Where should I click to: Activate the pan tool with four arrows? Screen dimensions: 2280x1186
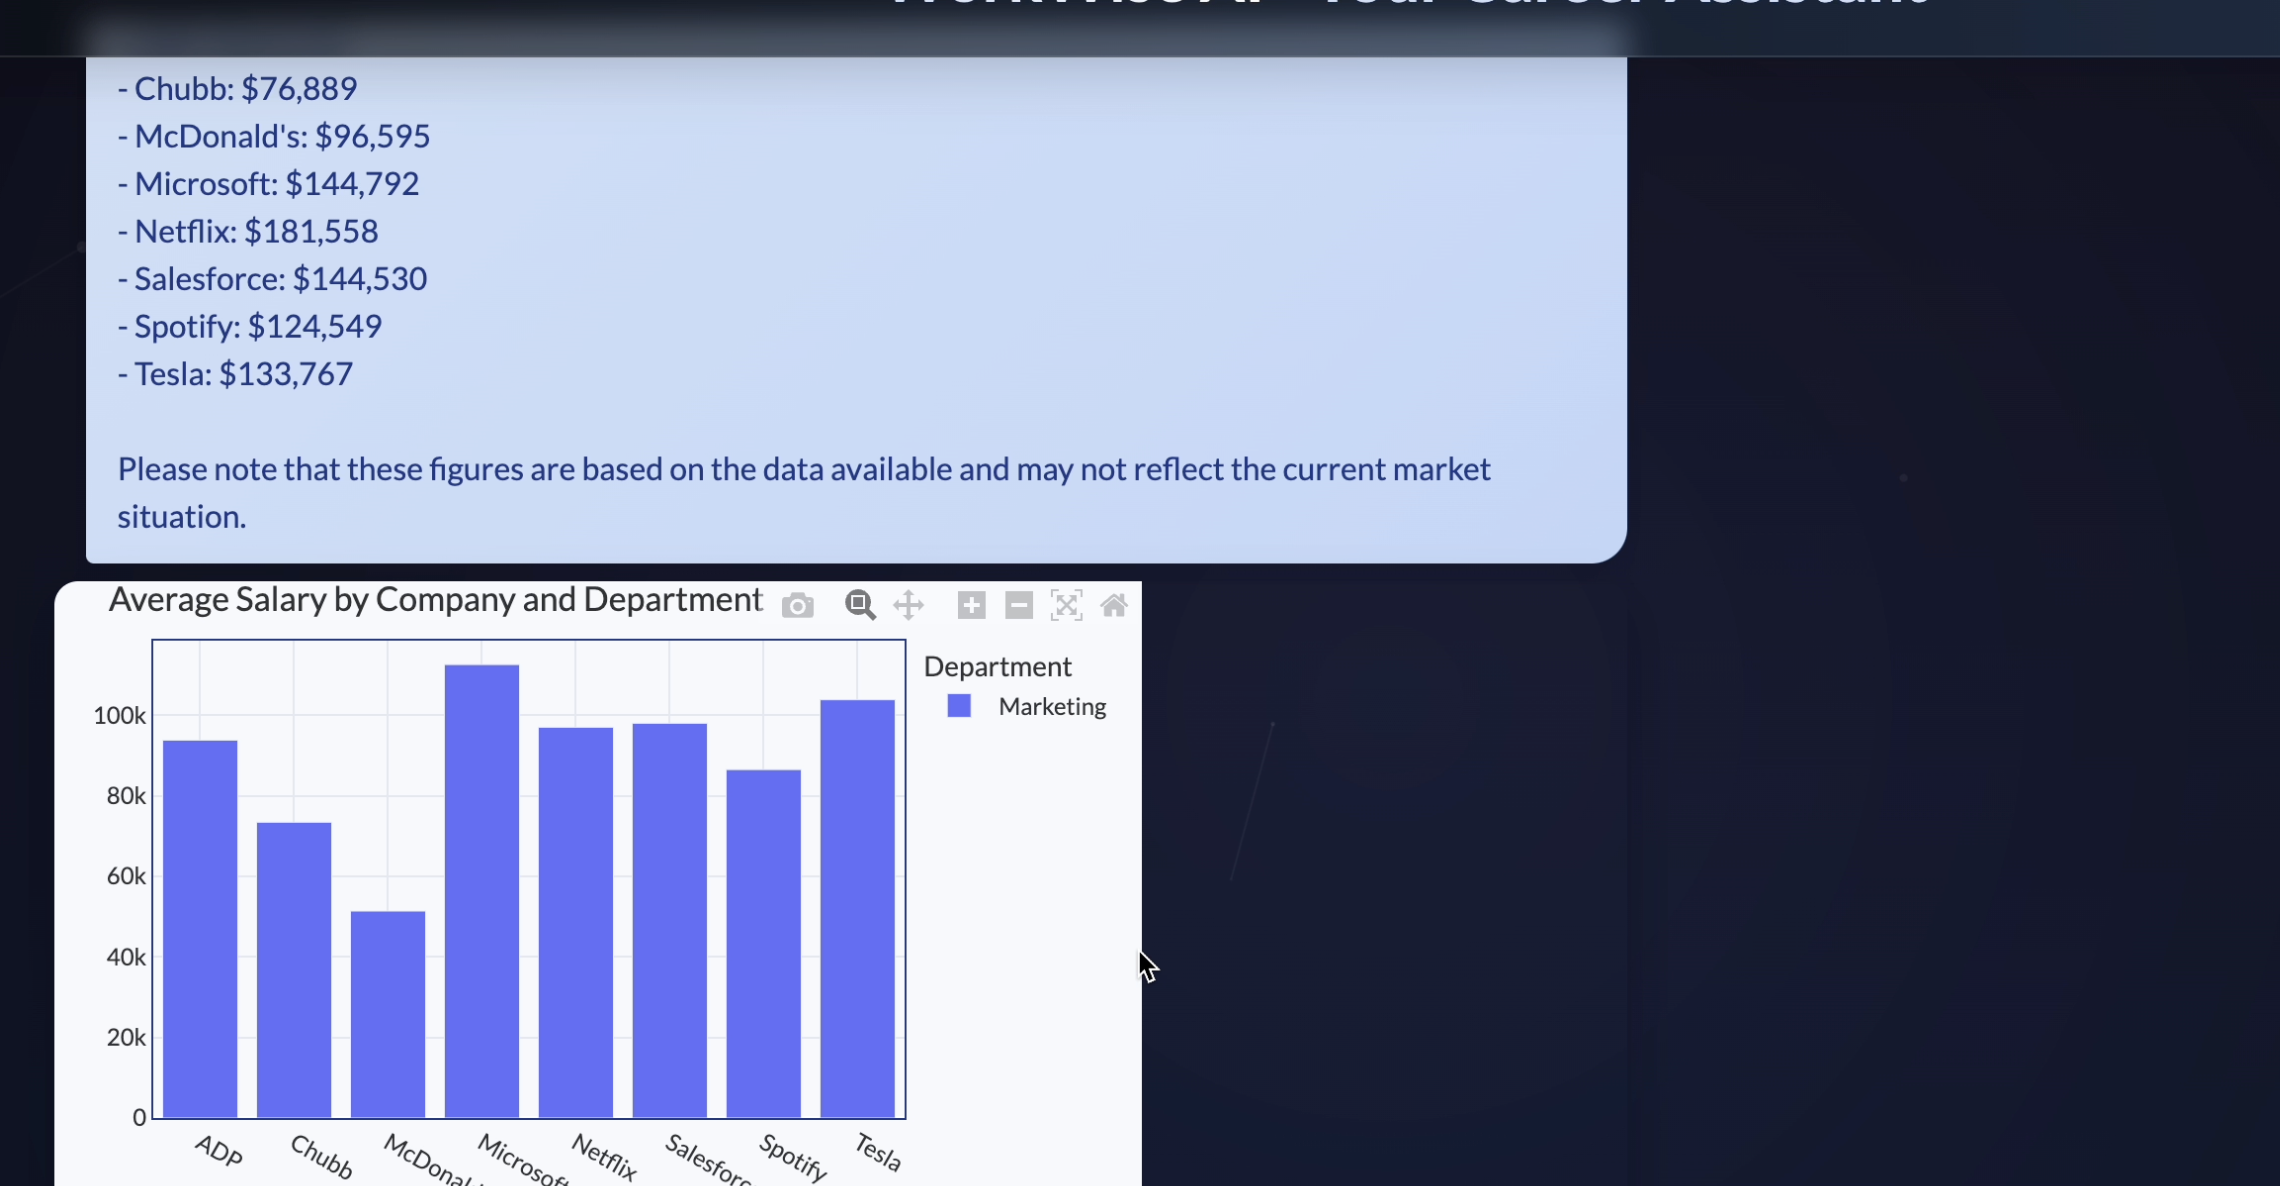point(908,605)
